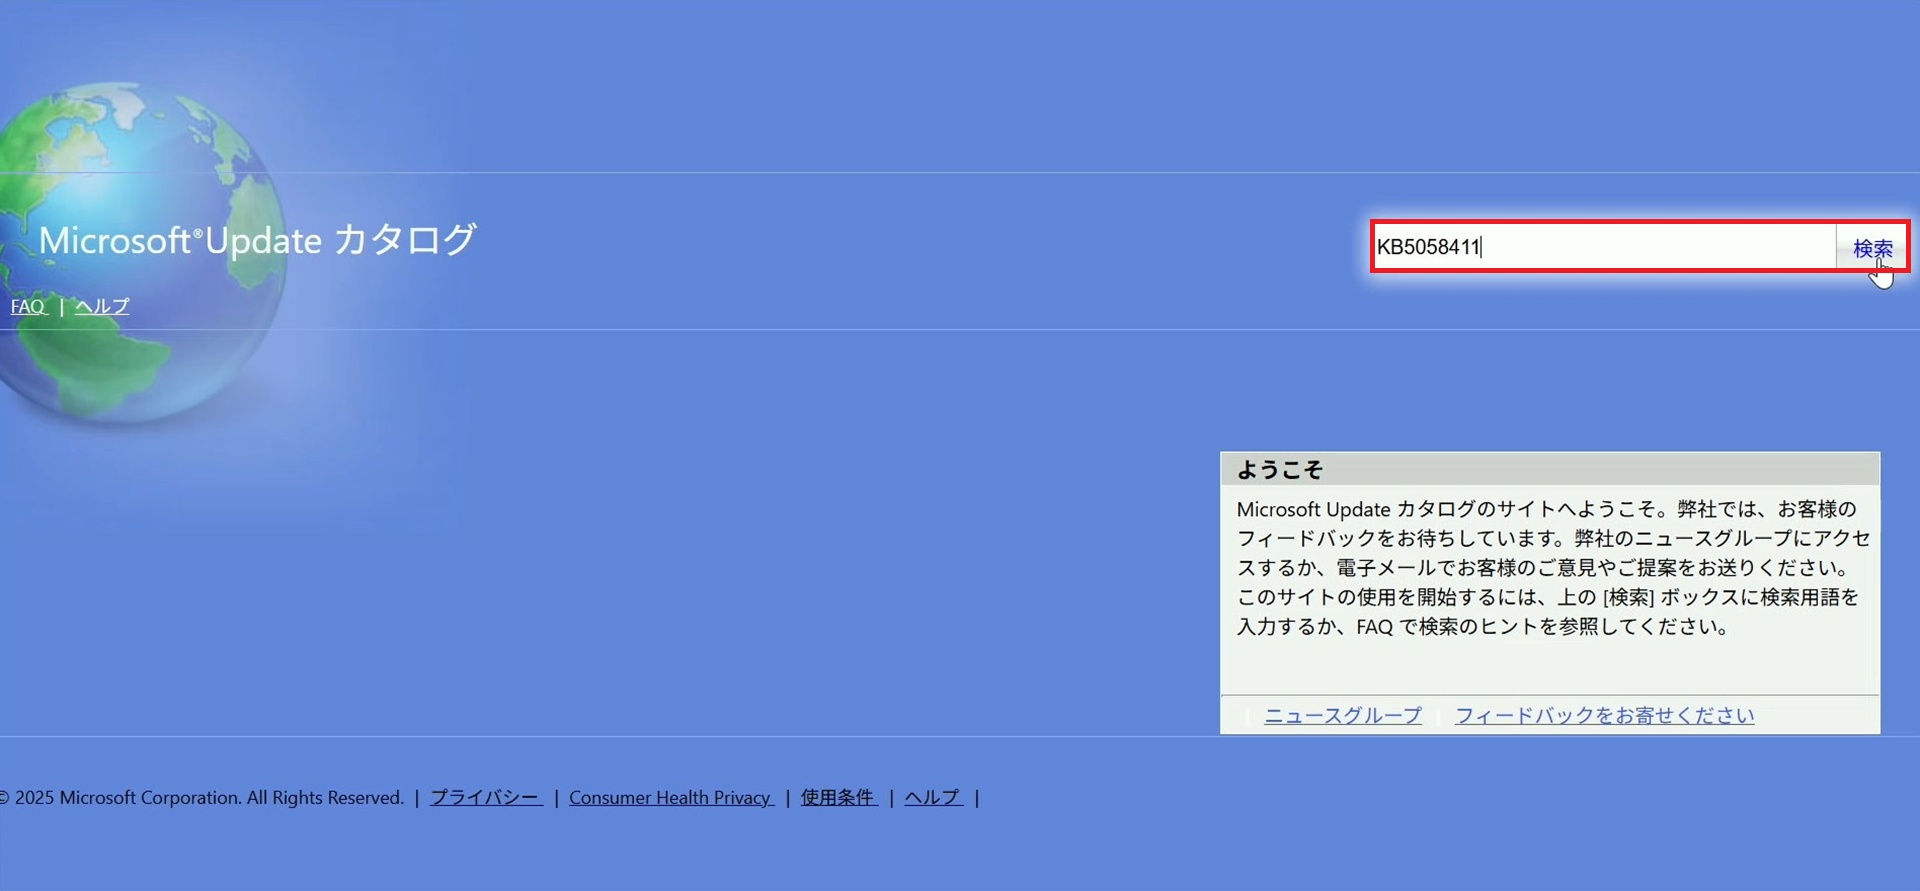
Task: Open the FAQ link under the title
Action: [x=28, y=307]
